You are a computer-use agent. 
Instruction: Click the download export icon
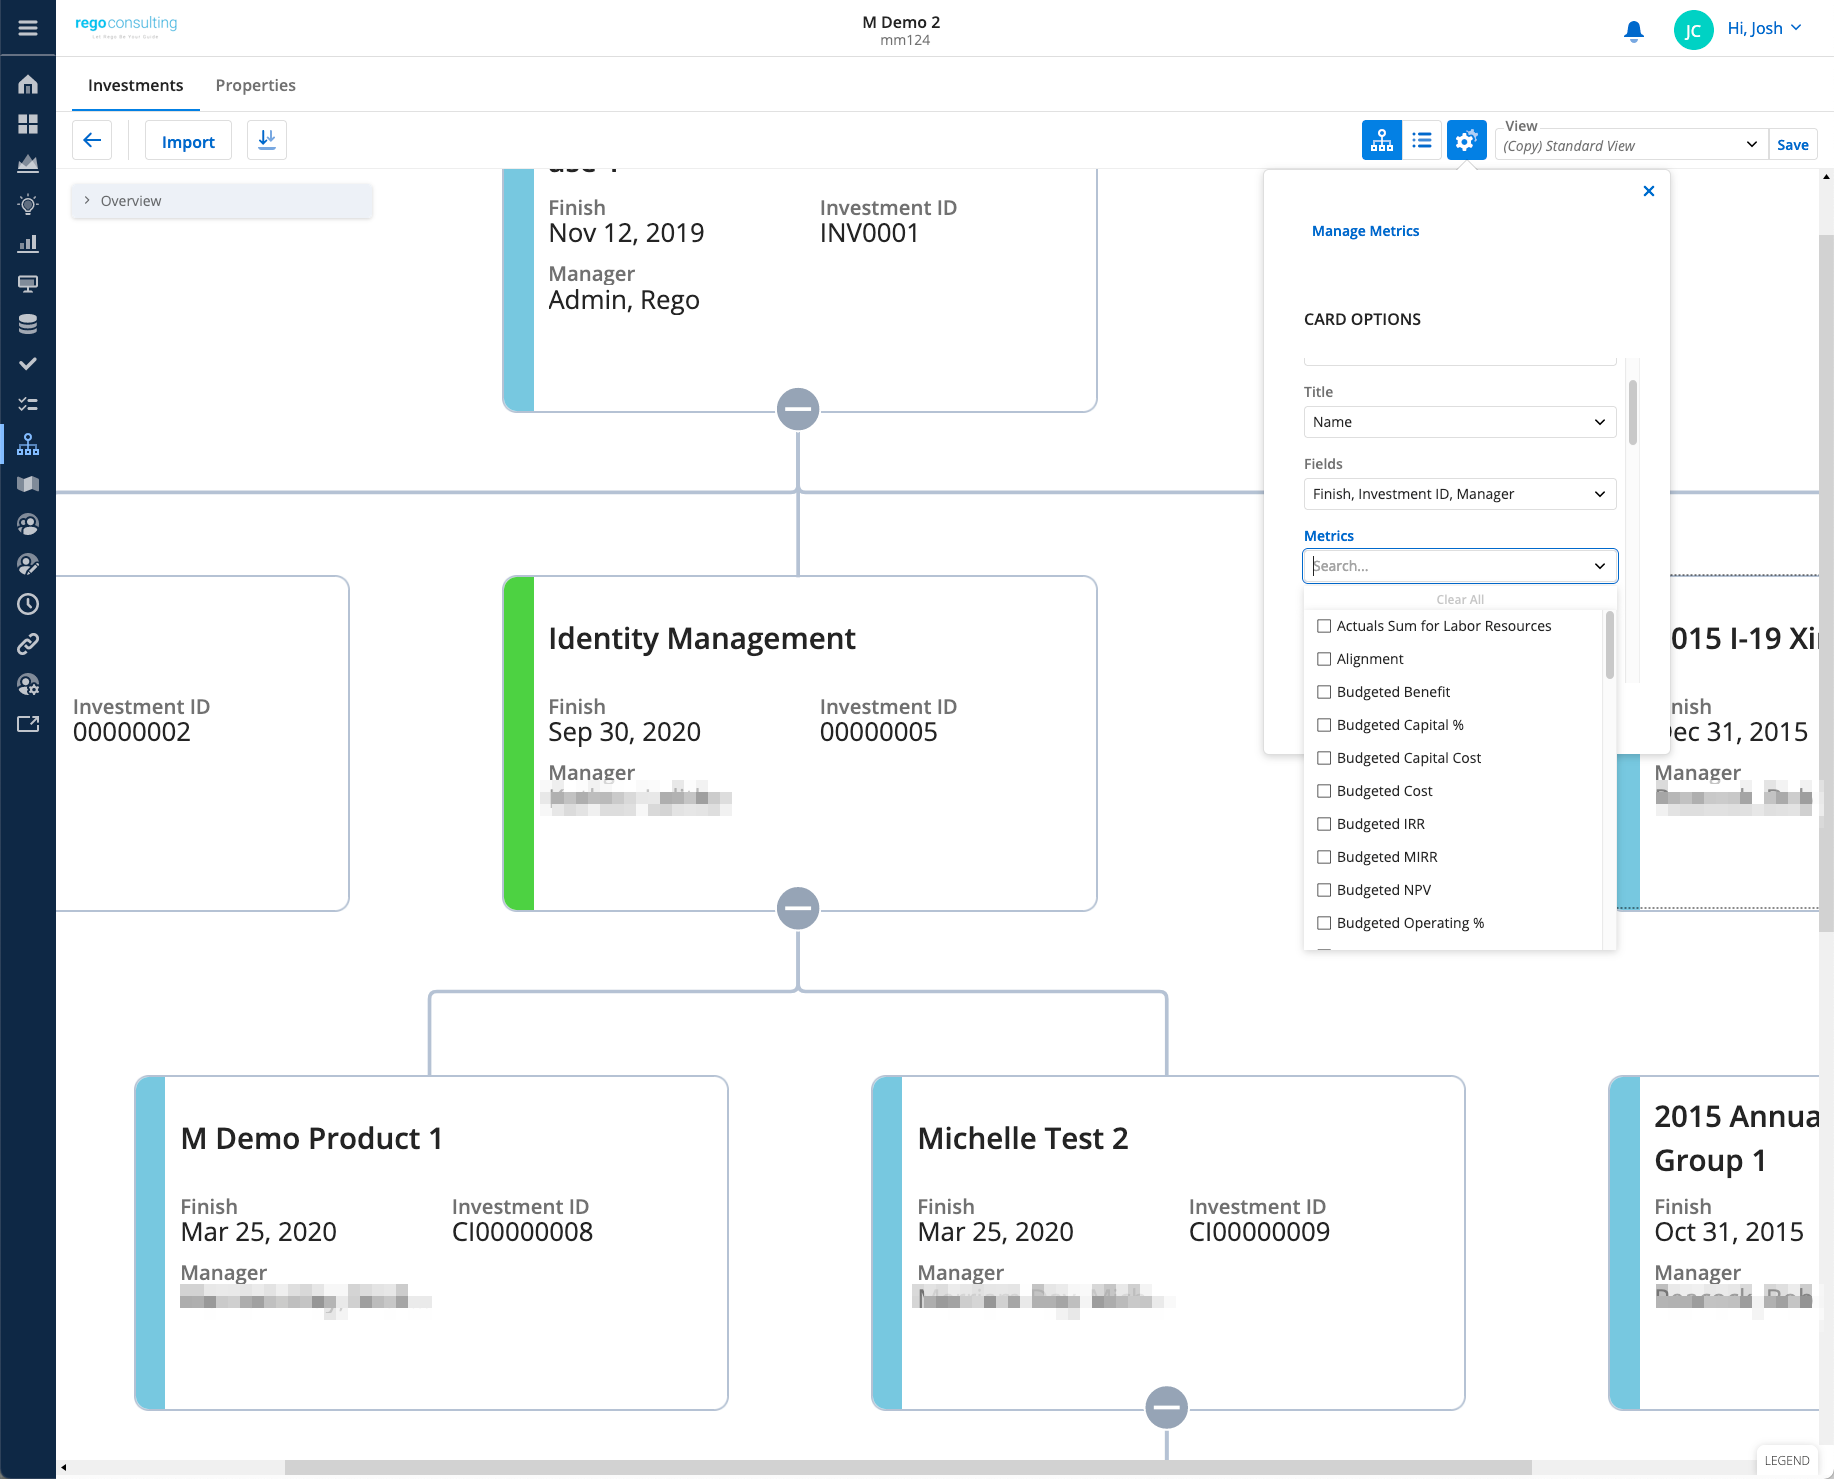pyautogui.click(x=267, y=140)
